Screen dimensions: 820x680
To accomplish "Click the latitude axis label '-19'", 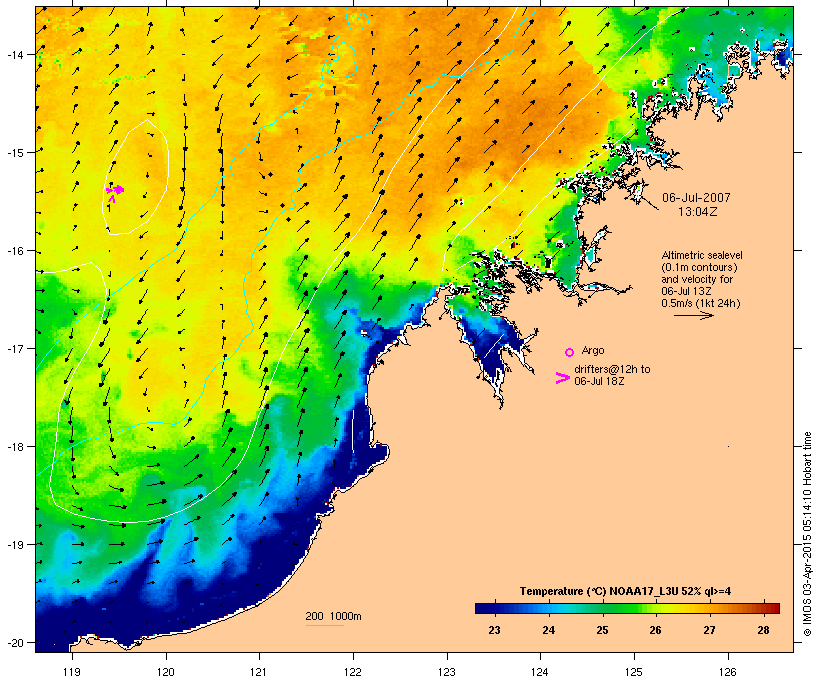I will (x=14, y=544).
